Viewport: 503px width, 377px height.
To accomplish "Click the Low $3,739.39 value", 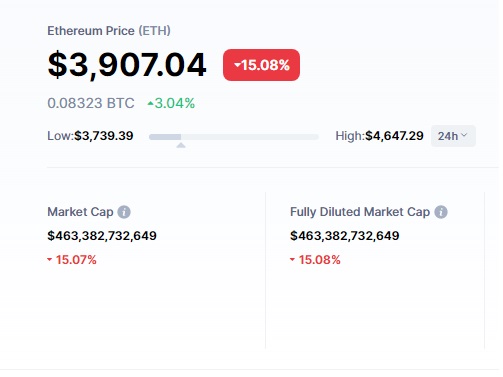I will coord(104,136).
